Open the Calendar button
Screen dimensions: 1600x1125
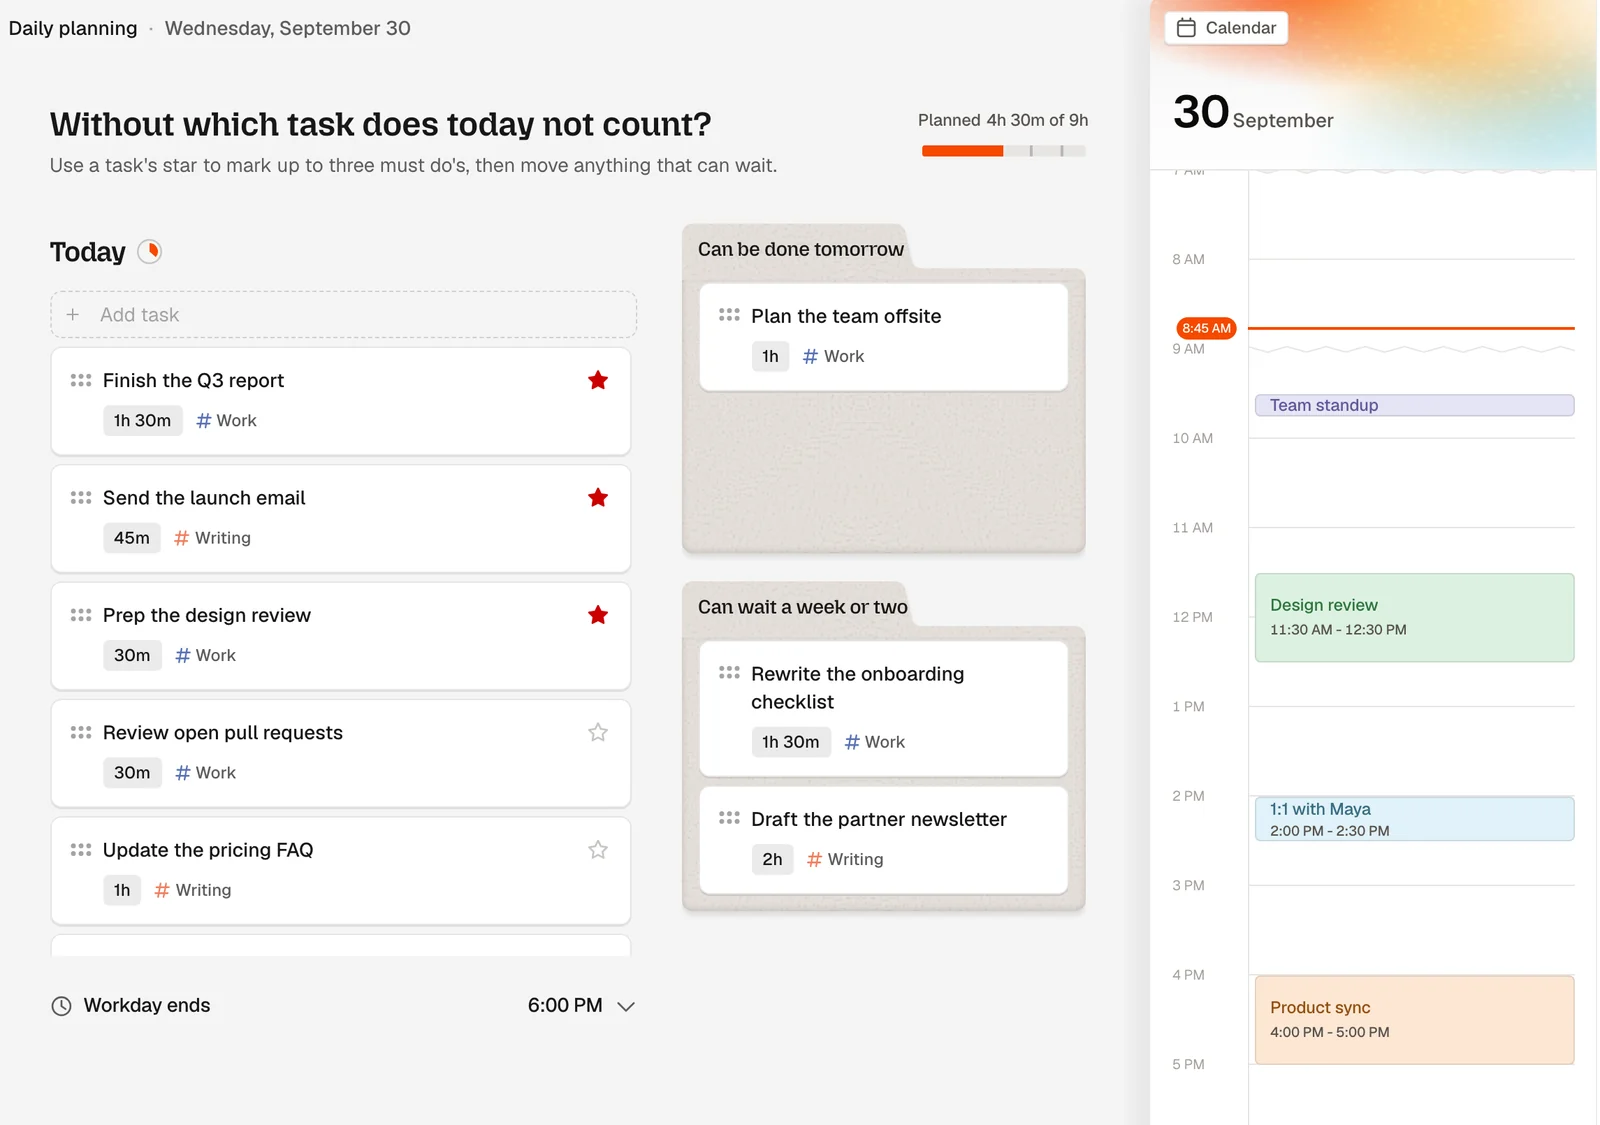(x=1226, y=28)
